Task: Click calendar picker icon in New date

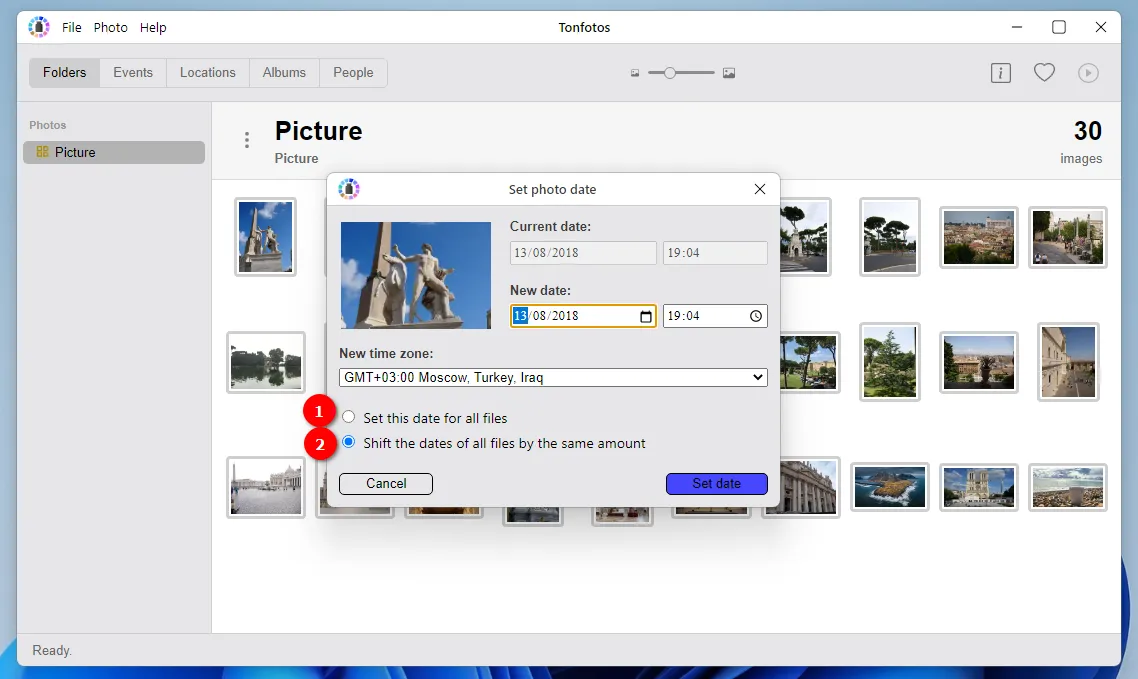Action: 646,317
